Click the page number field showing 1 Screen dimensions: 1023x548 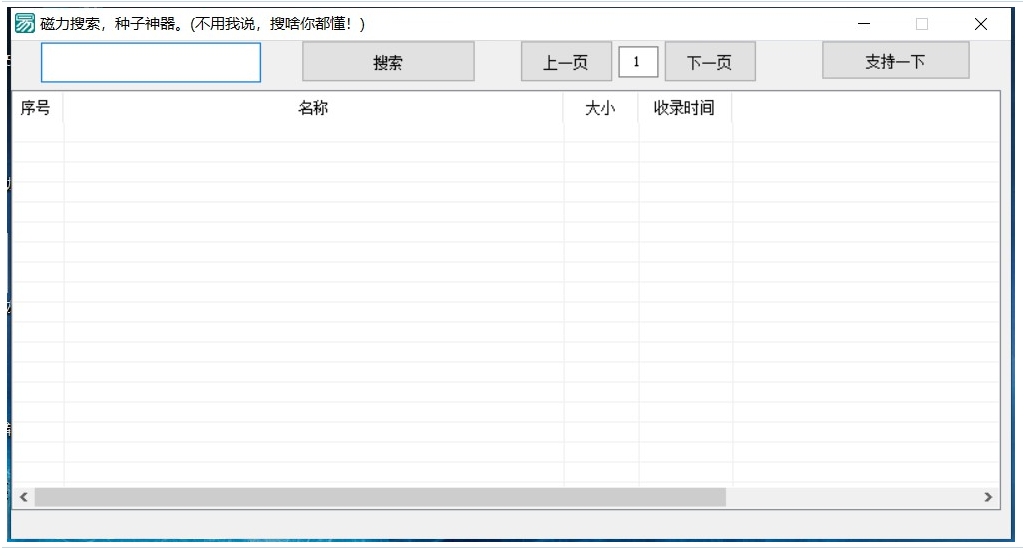[638, 62]
